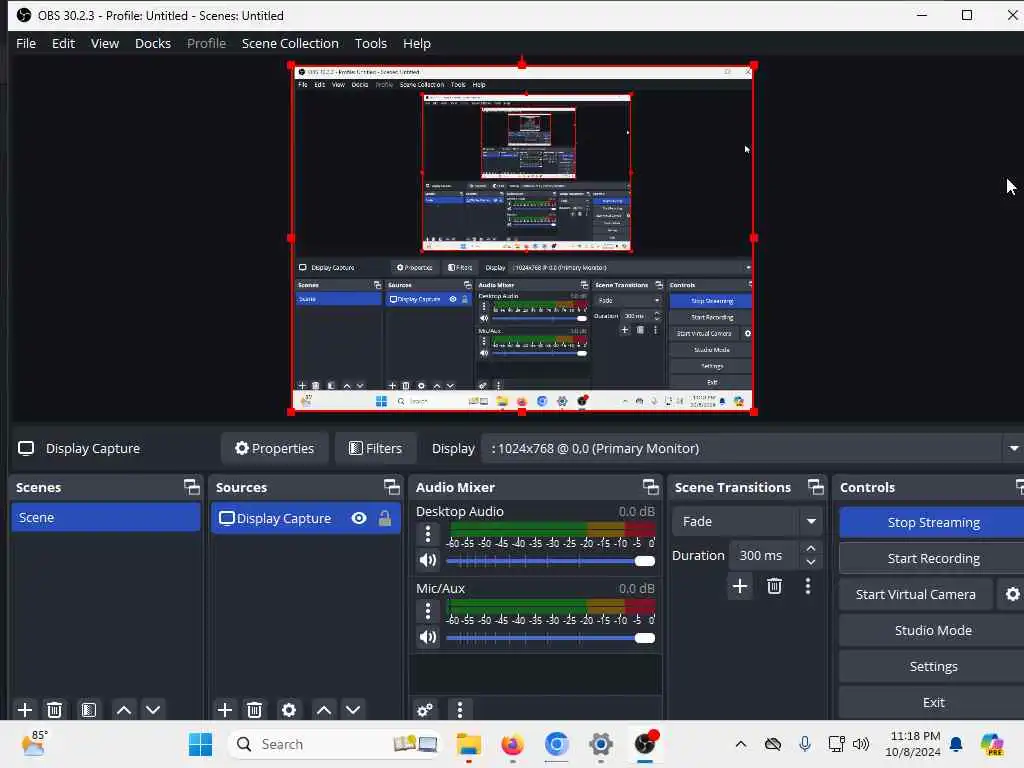Mute Mic/Aux speaker icon

[x=428, y=637]
